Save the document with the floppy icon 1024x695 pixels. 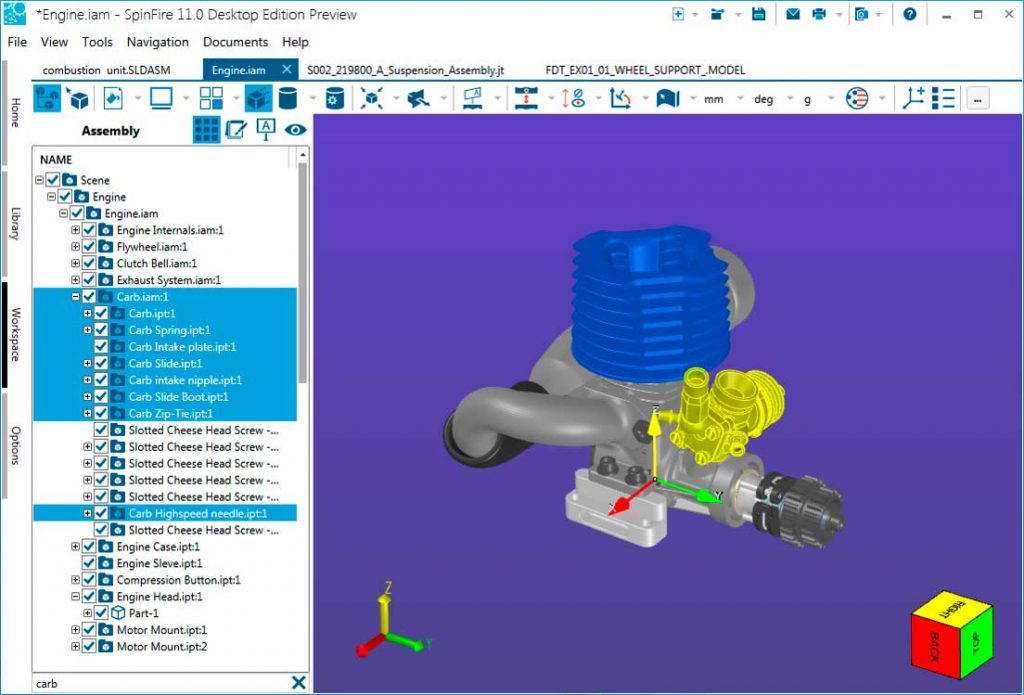click(x=758, y=14)
